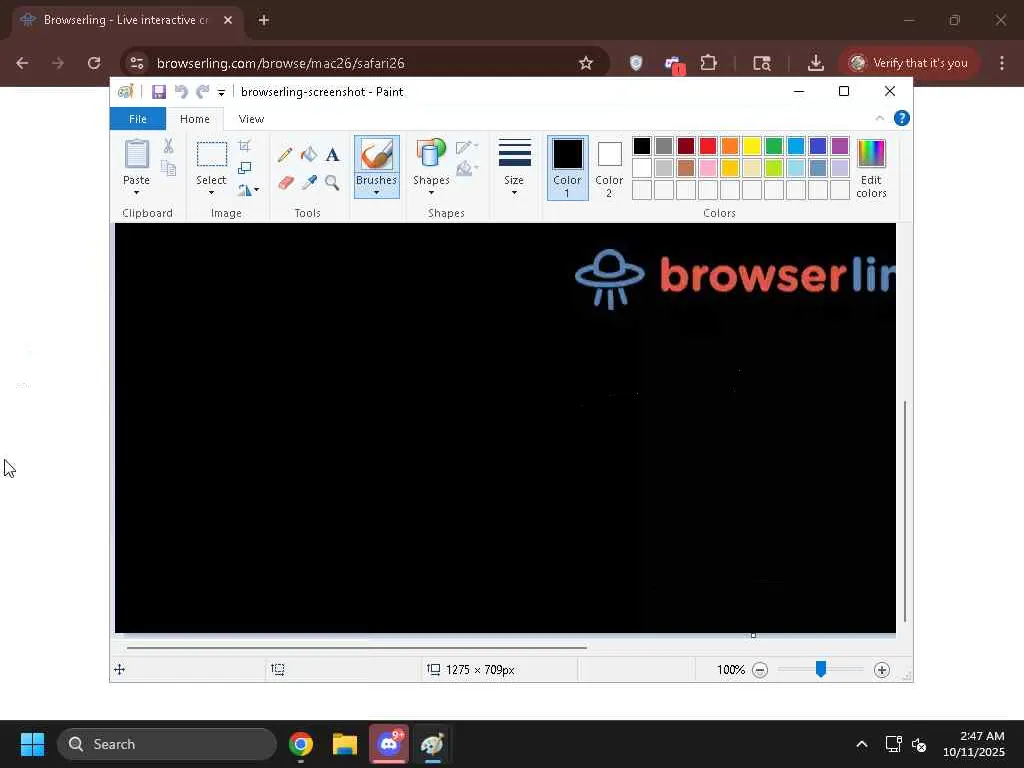This screenshot has height=768, width=1024.
Task: Reload the browser page
Action: point(94,63)
